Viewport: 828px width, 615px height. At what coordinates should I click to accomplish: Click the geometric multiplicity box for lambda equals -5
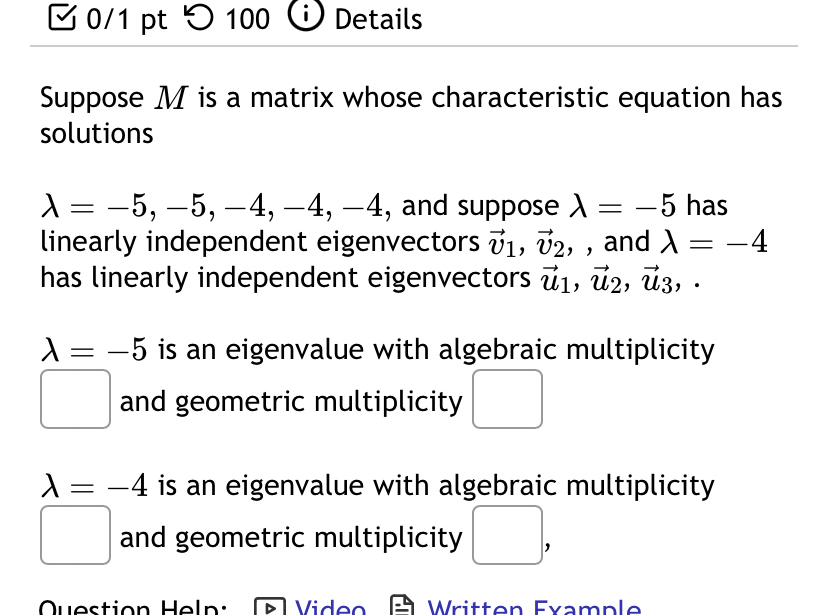pyautogui.click(x=507, y=398)
